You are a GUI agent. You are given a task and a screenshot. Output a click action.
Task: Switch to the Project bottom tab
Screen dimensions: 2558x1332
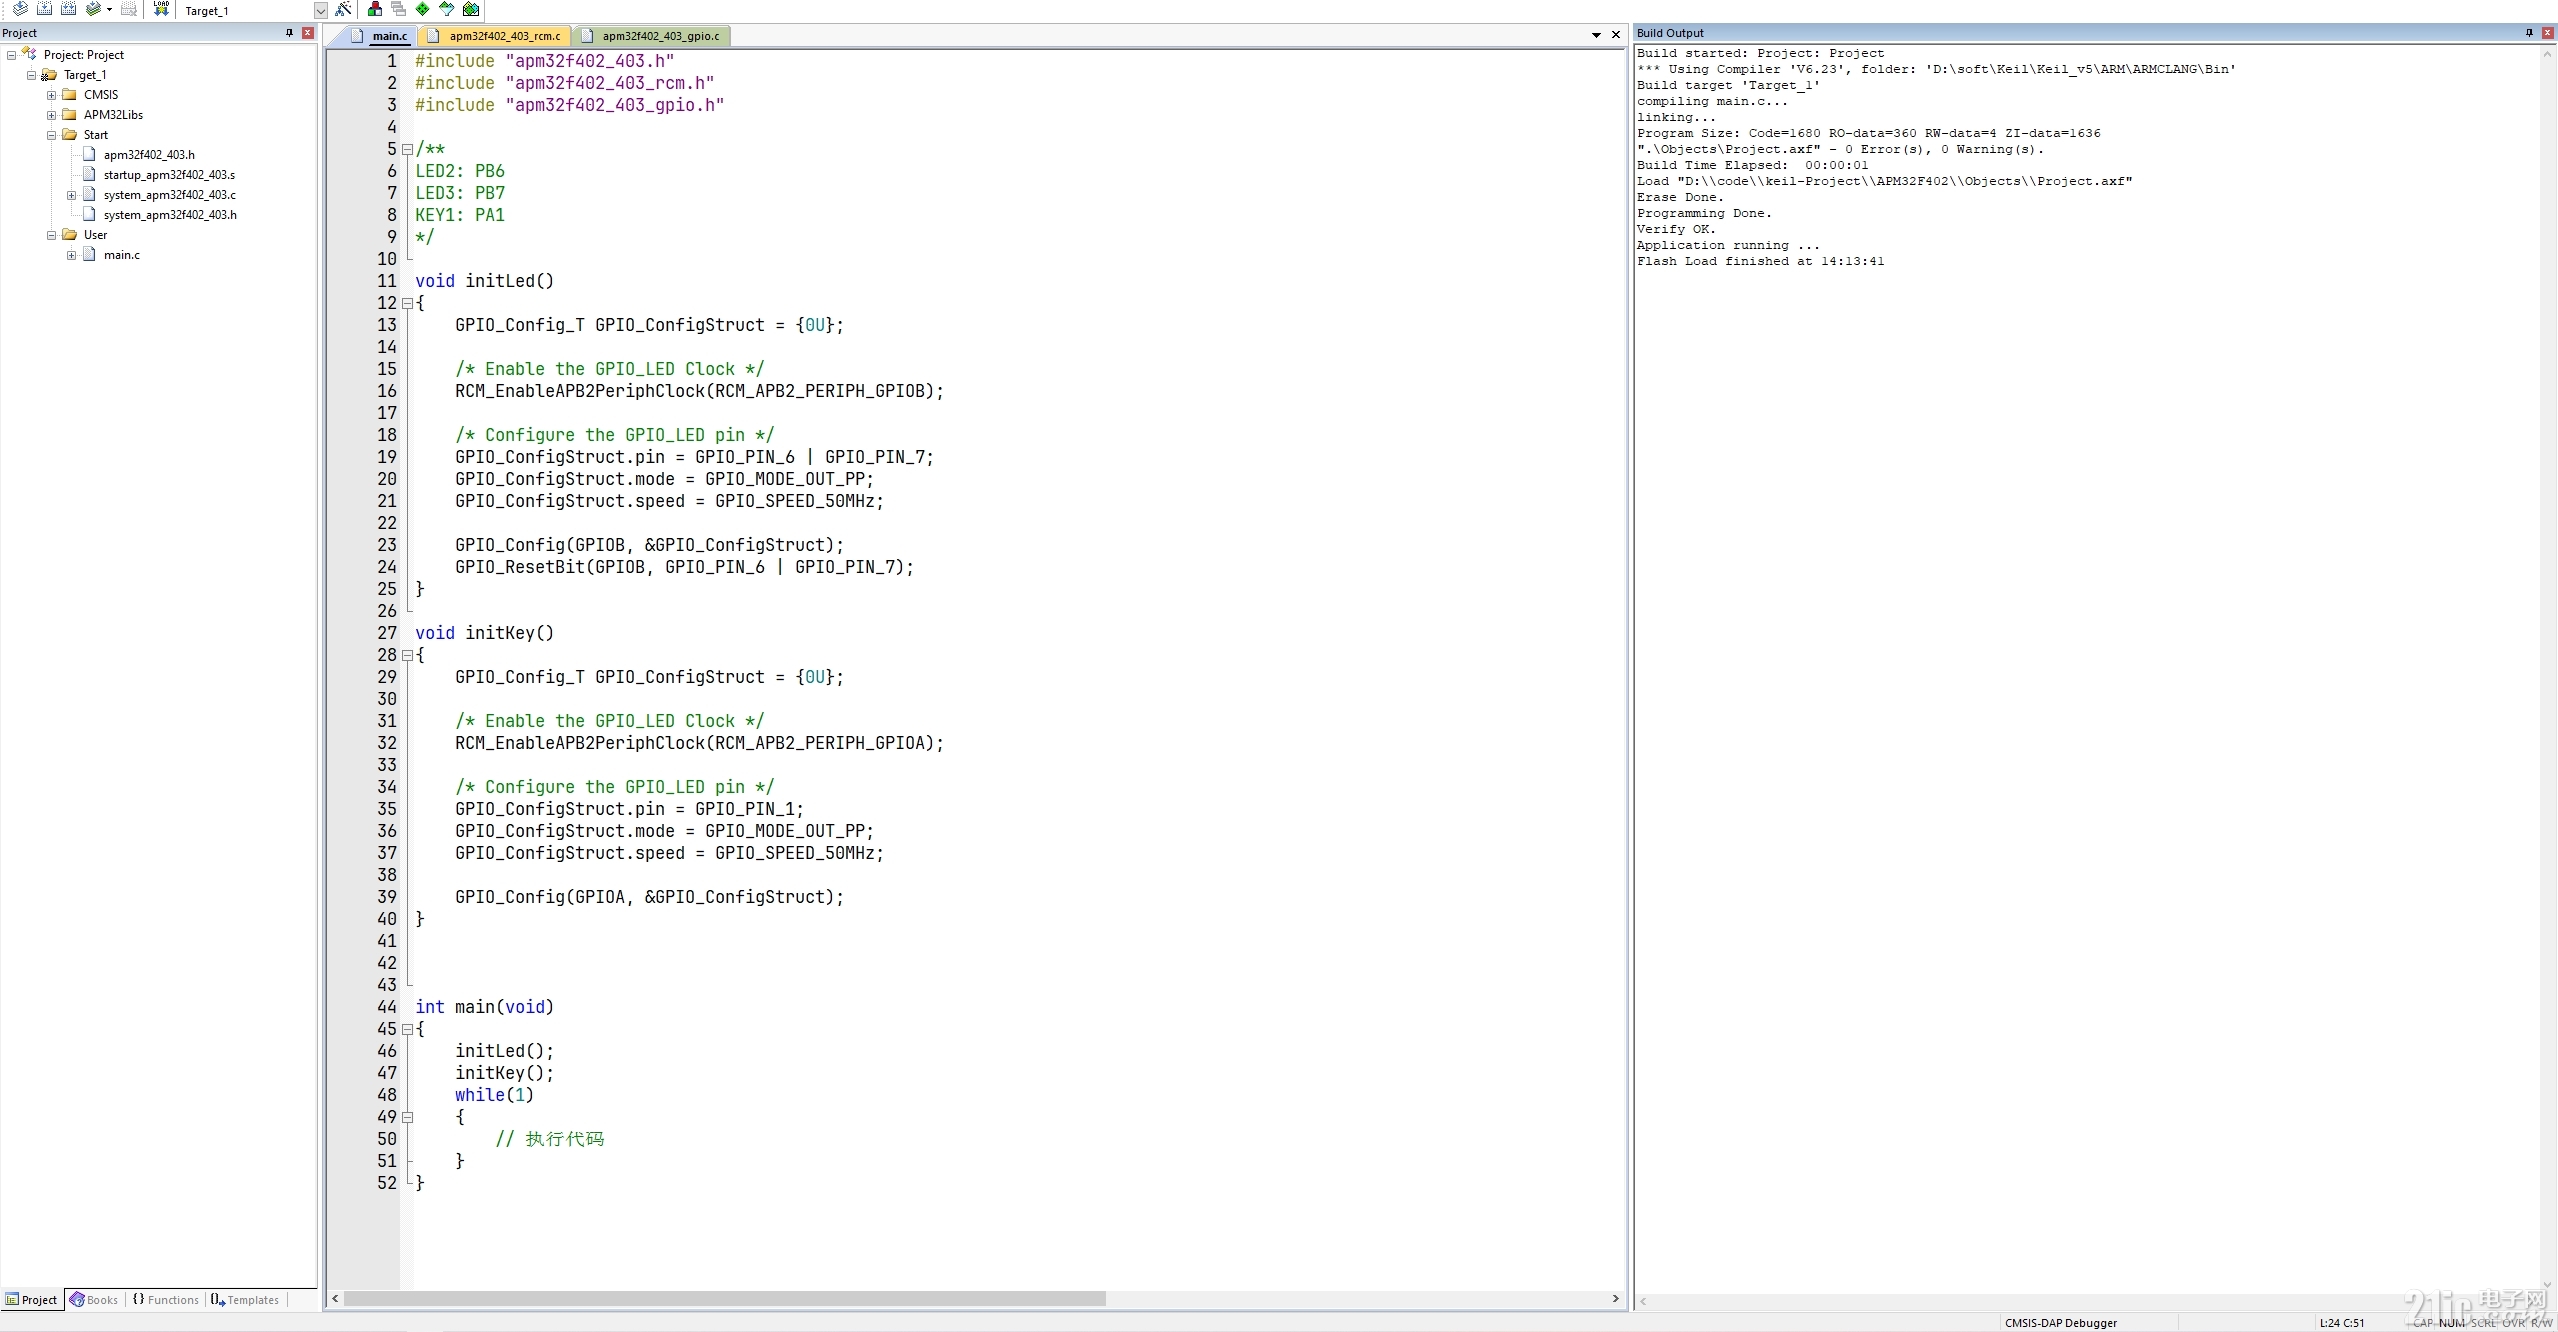point(32,1300)
